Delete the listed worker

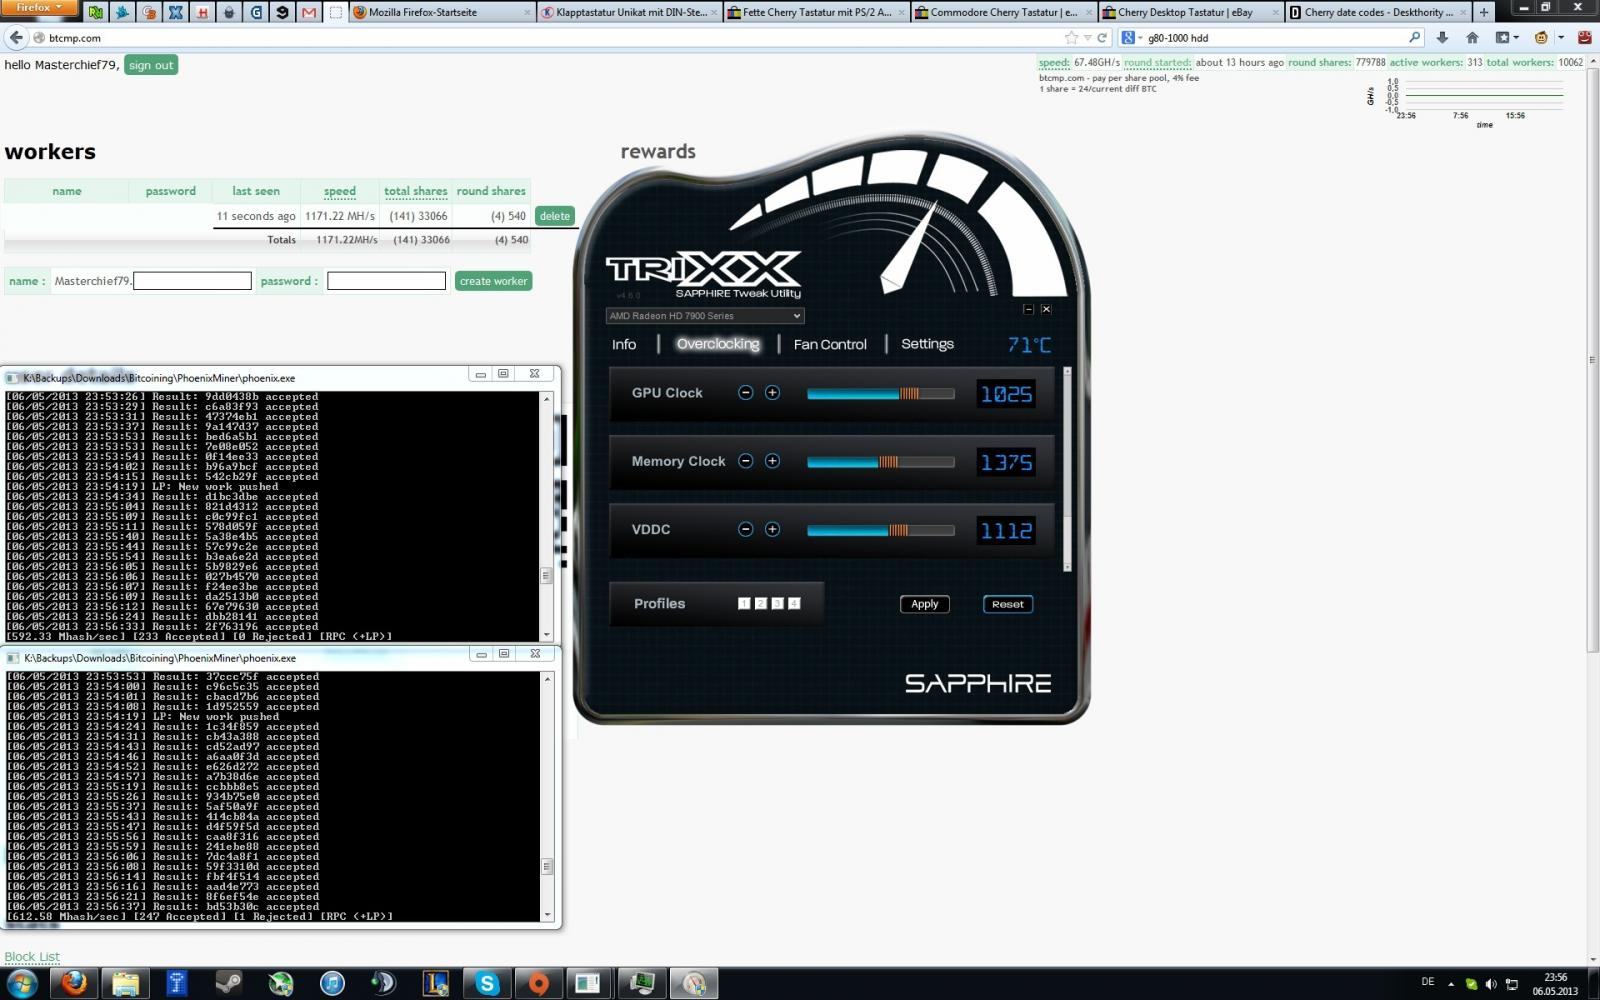554,216
